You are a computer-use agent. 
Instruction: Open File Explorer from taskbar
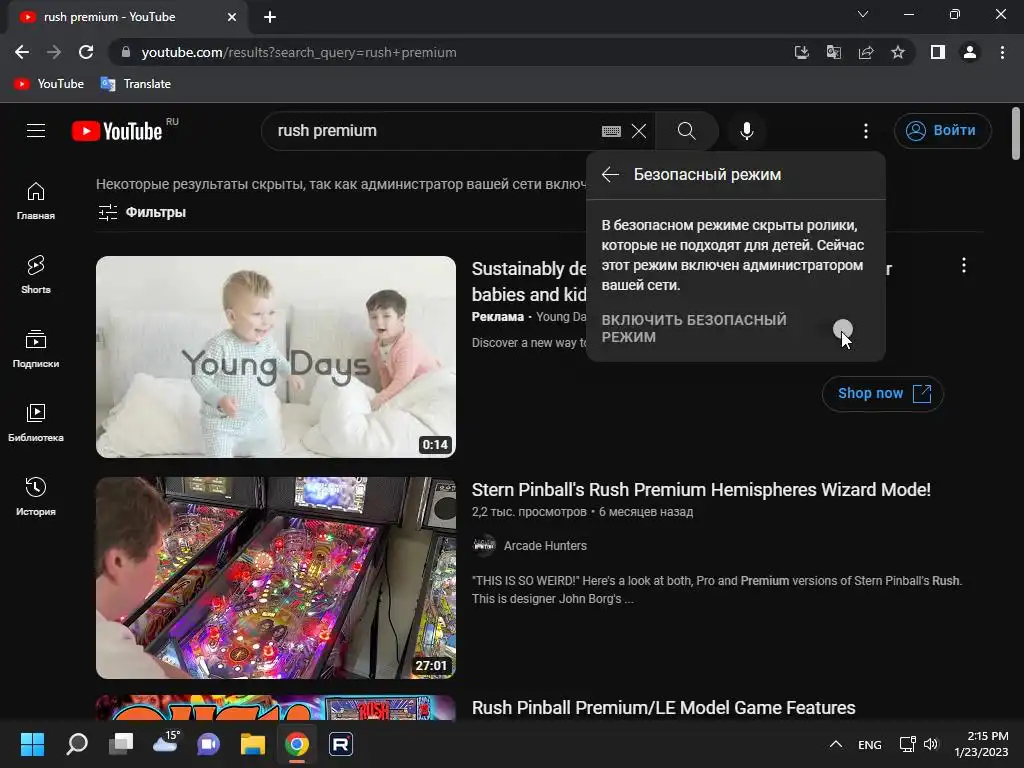pos(252,744)
